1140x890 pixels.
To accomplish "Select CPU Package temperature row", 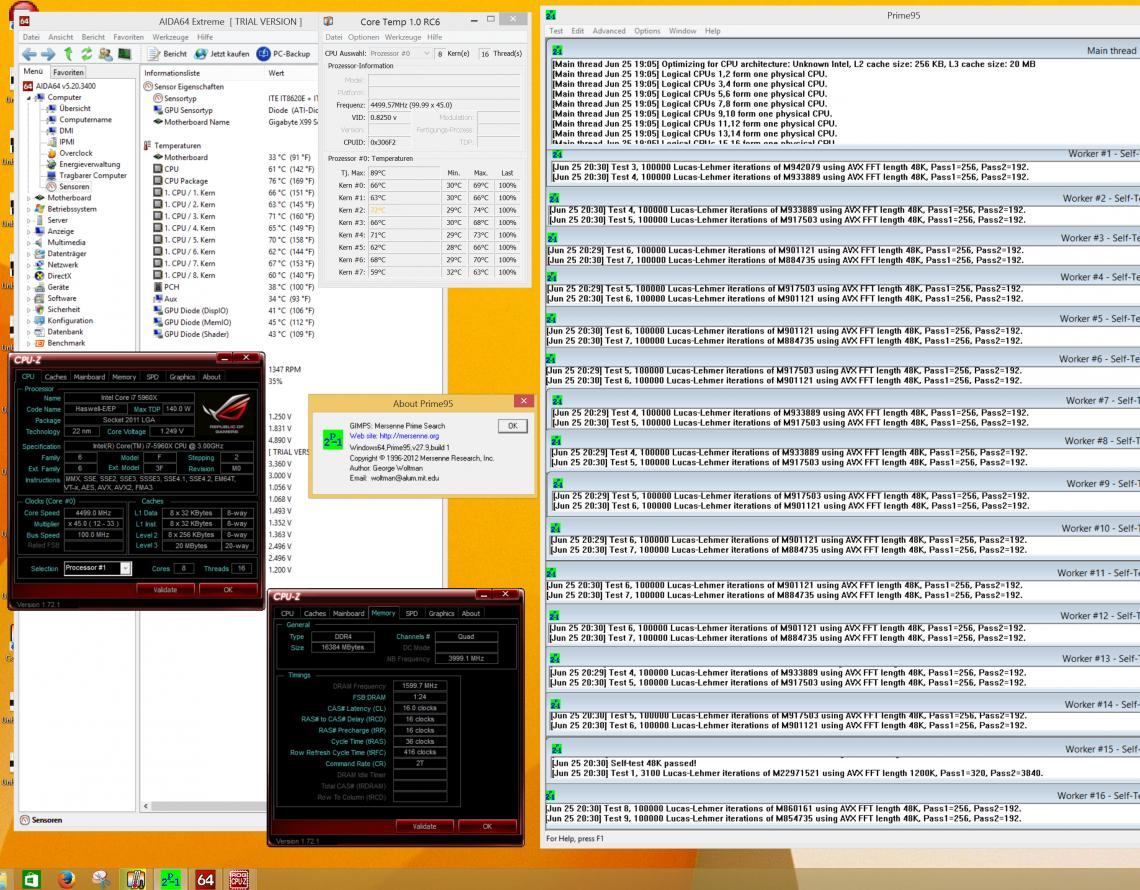I will (233, 181).
